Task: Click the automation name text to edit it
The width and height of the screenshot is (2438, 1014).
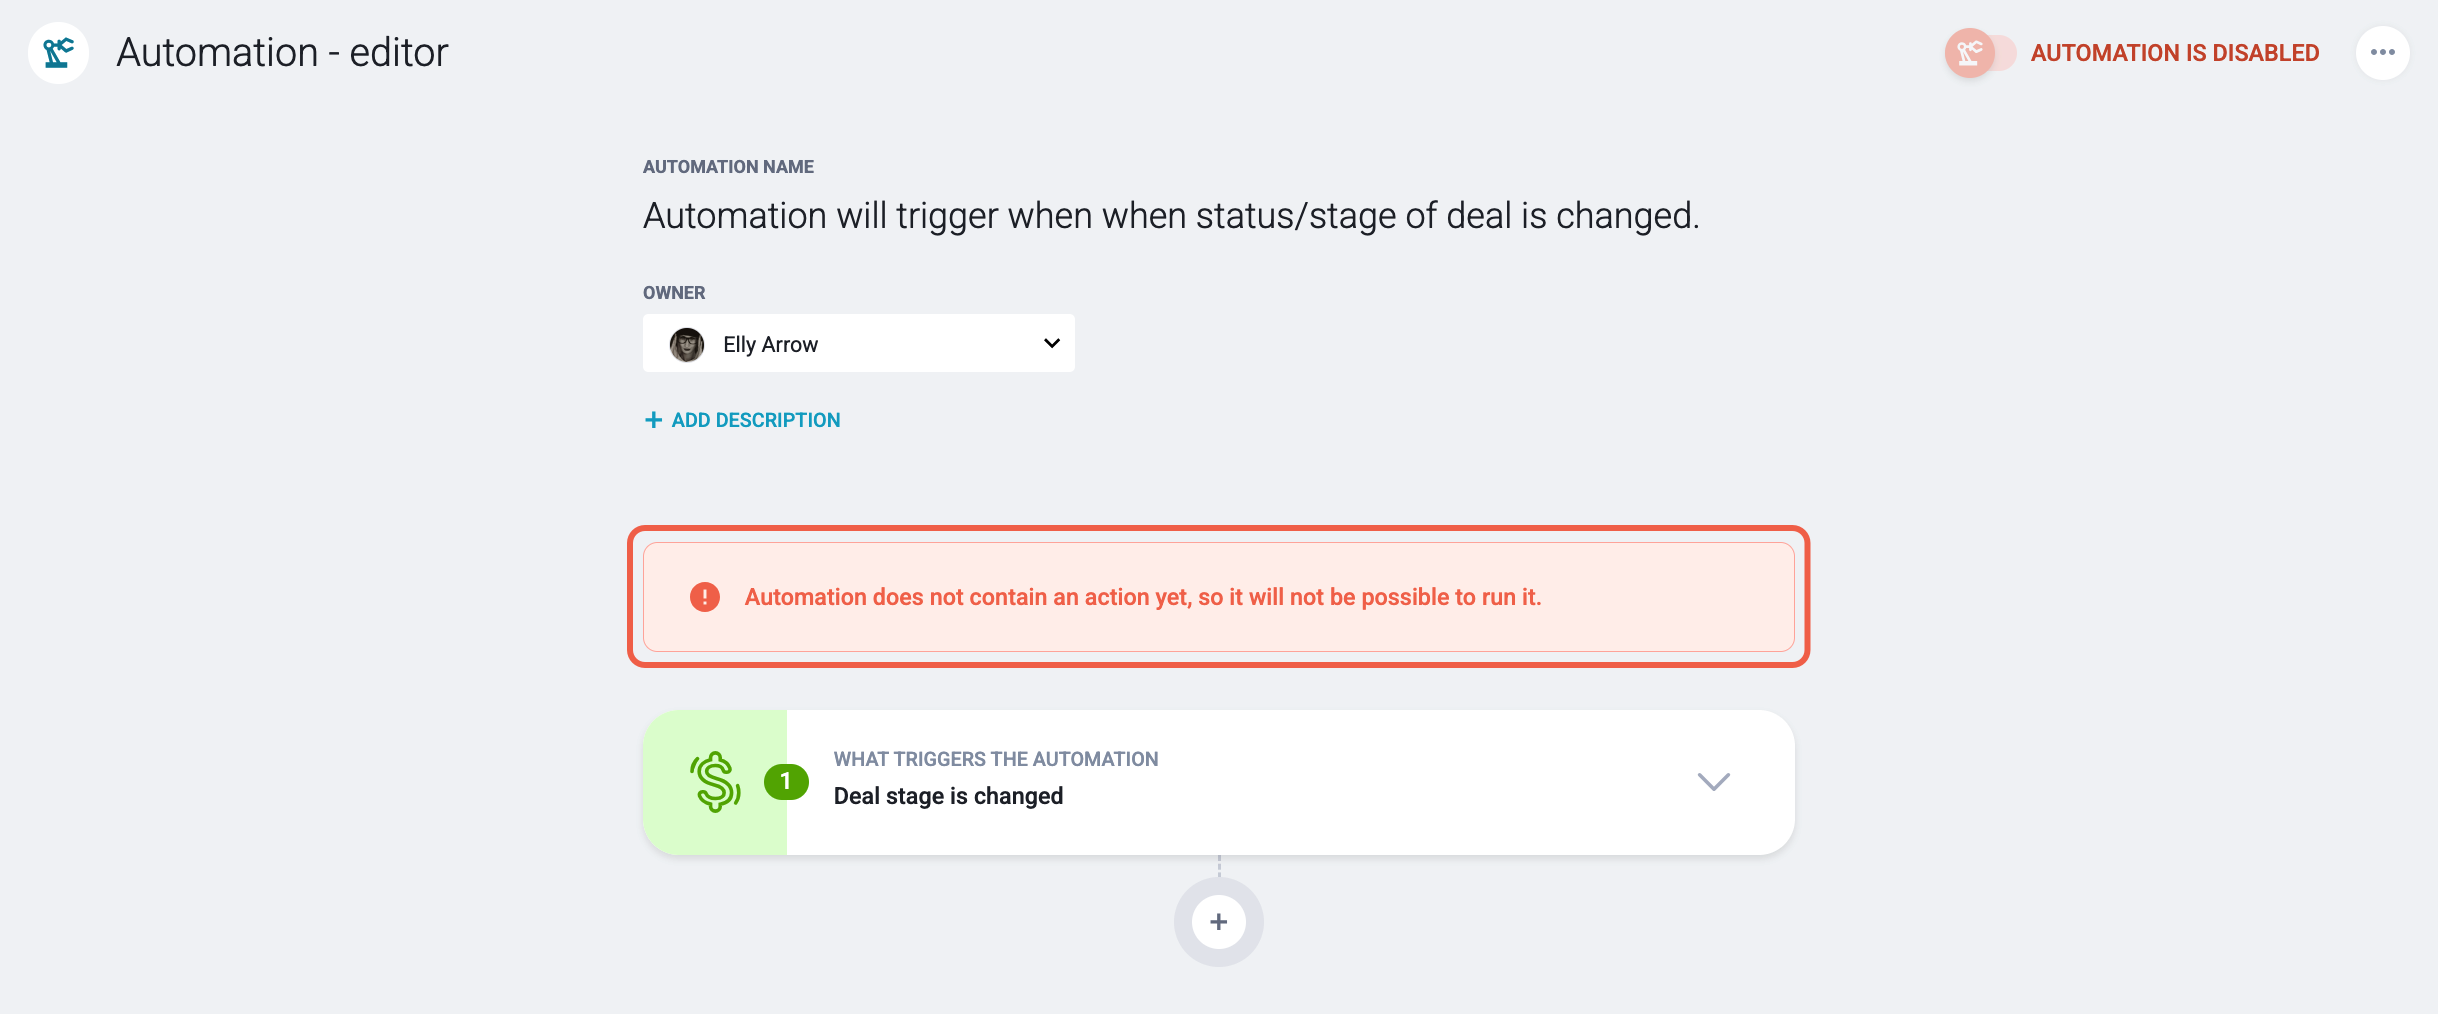Action: coord(1171,216)
